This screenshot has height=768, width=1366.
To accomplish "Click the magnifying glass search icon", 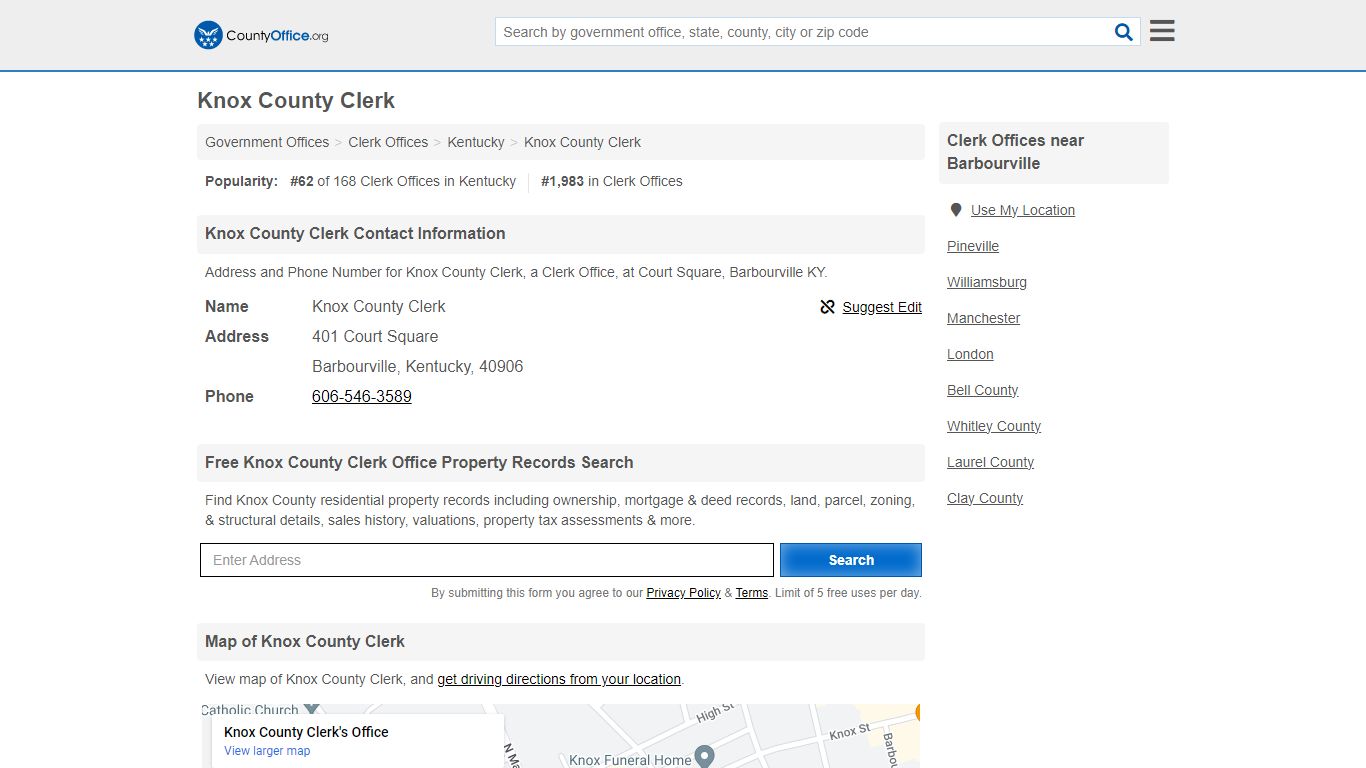I will click(x=1124, y=32).
